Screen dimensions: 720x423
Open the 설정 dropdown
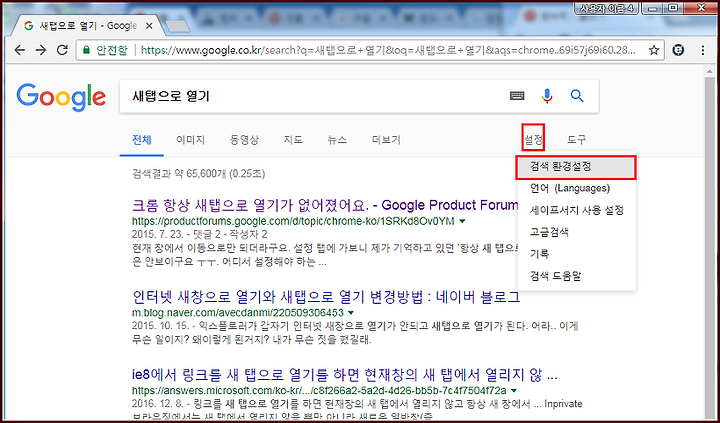tap(533, 140)
